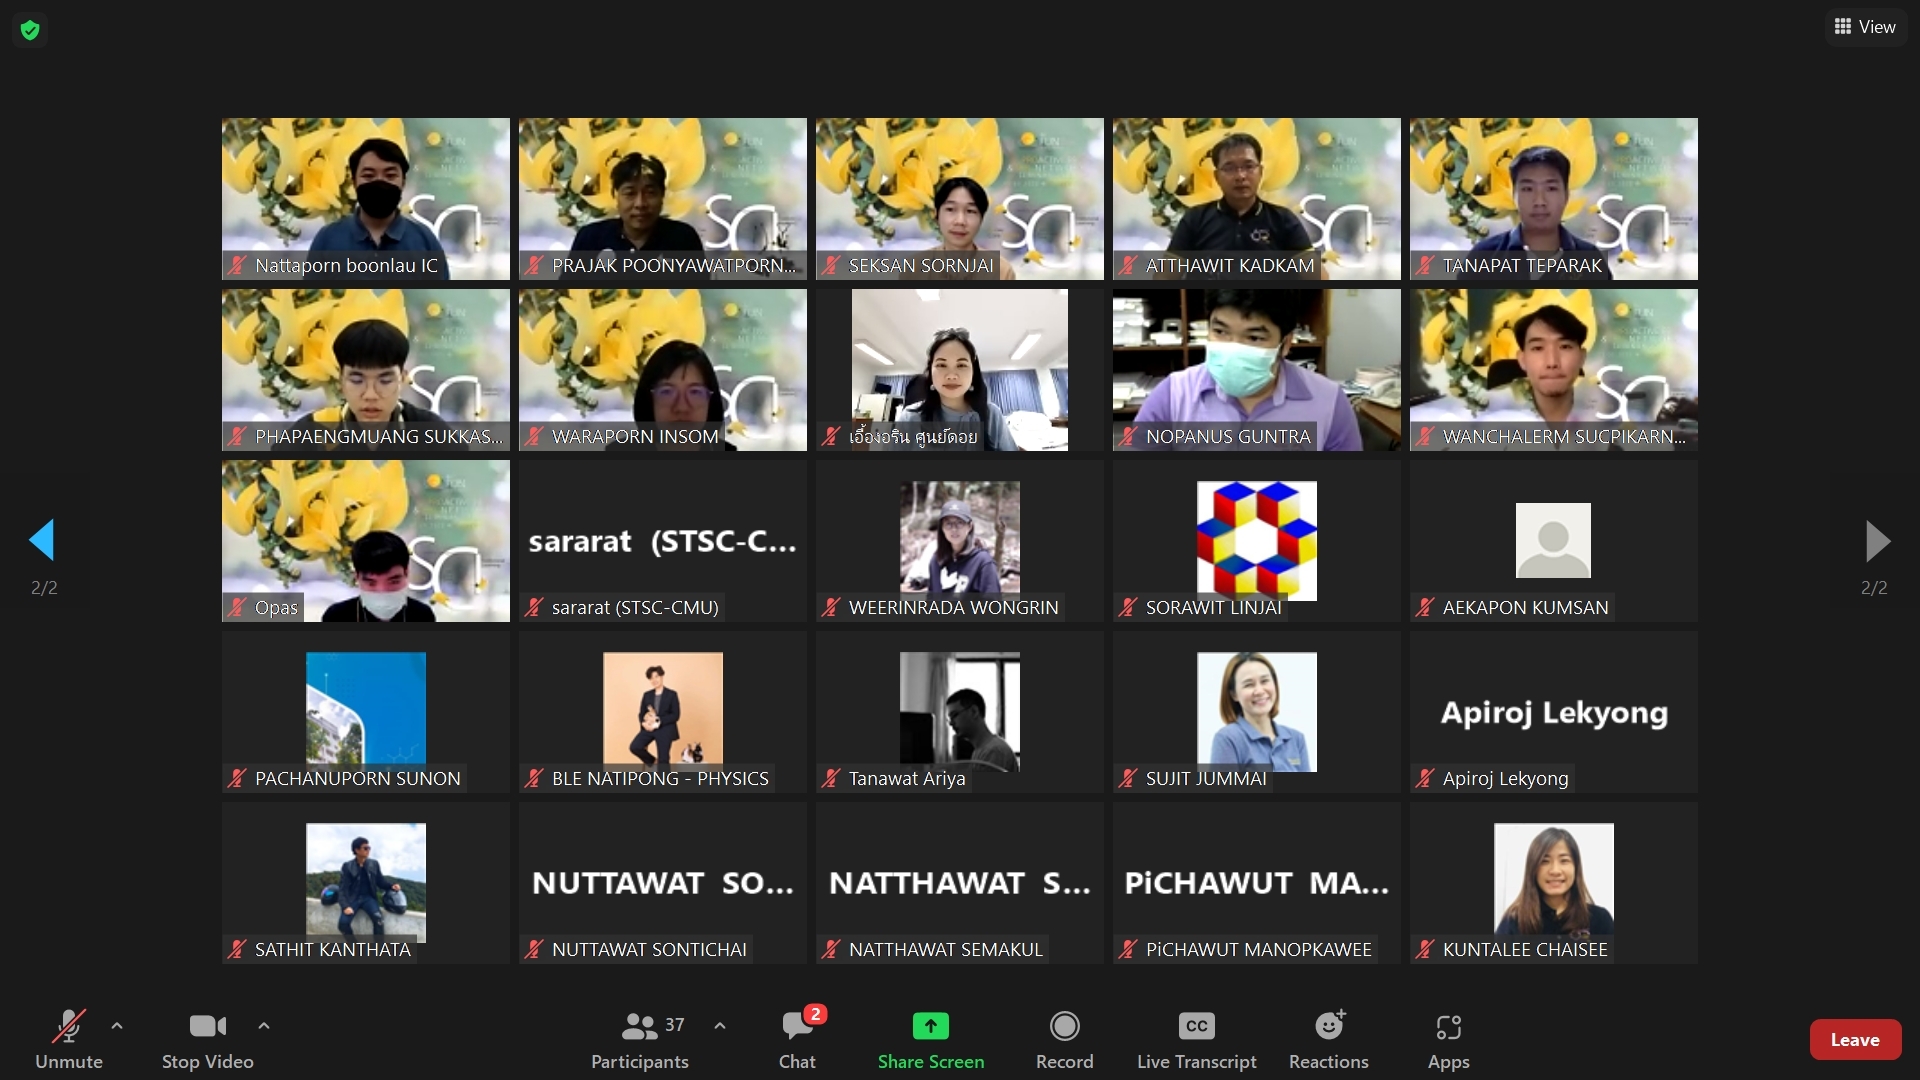The image size is (1920, 1080).
Task: Start recording with Record icon
Action: click(1064, 1027)
